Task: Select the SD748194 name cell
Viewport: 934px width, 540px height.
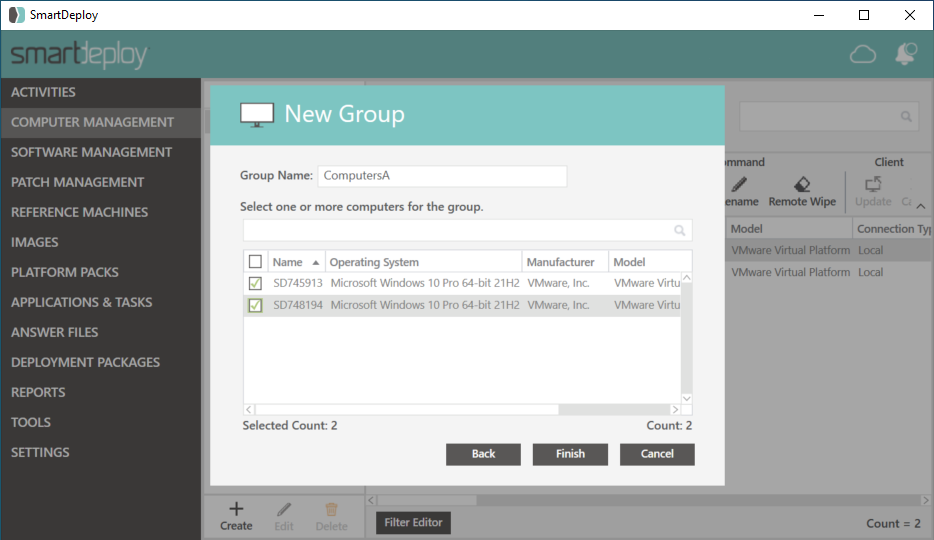Action: pyautogui.click(x=298, y=305)
